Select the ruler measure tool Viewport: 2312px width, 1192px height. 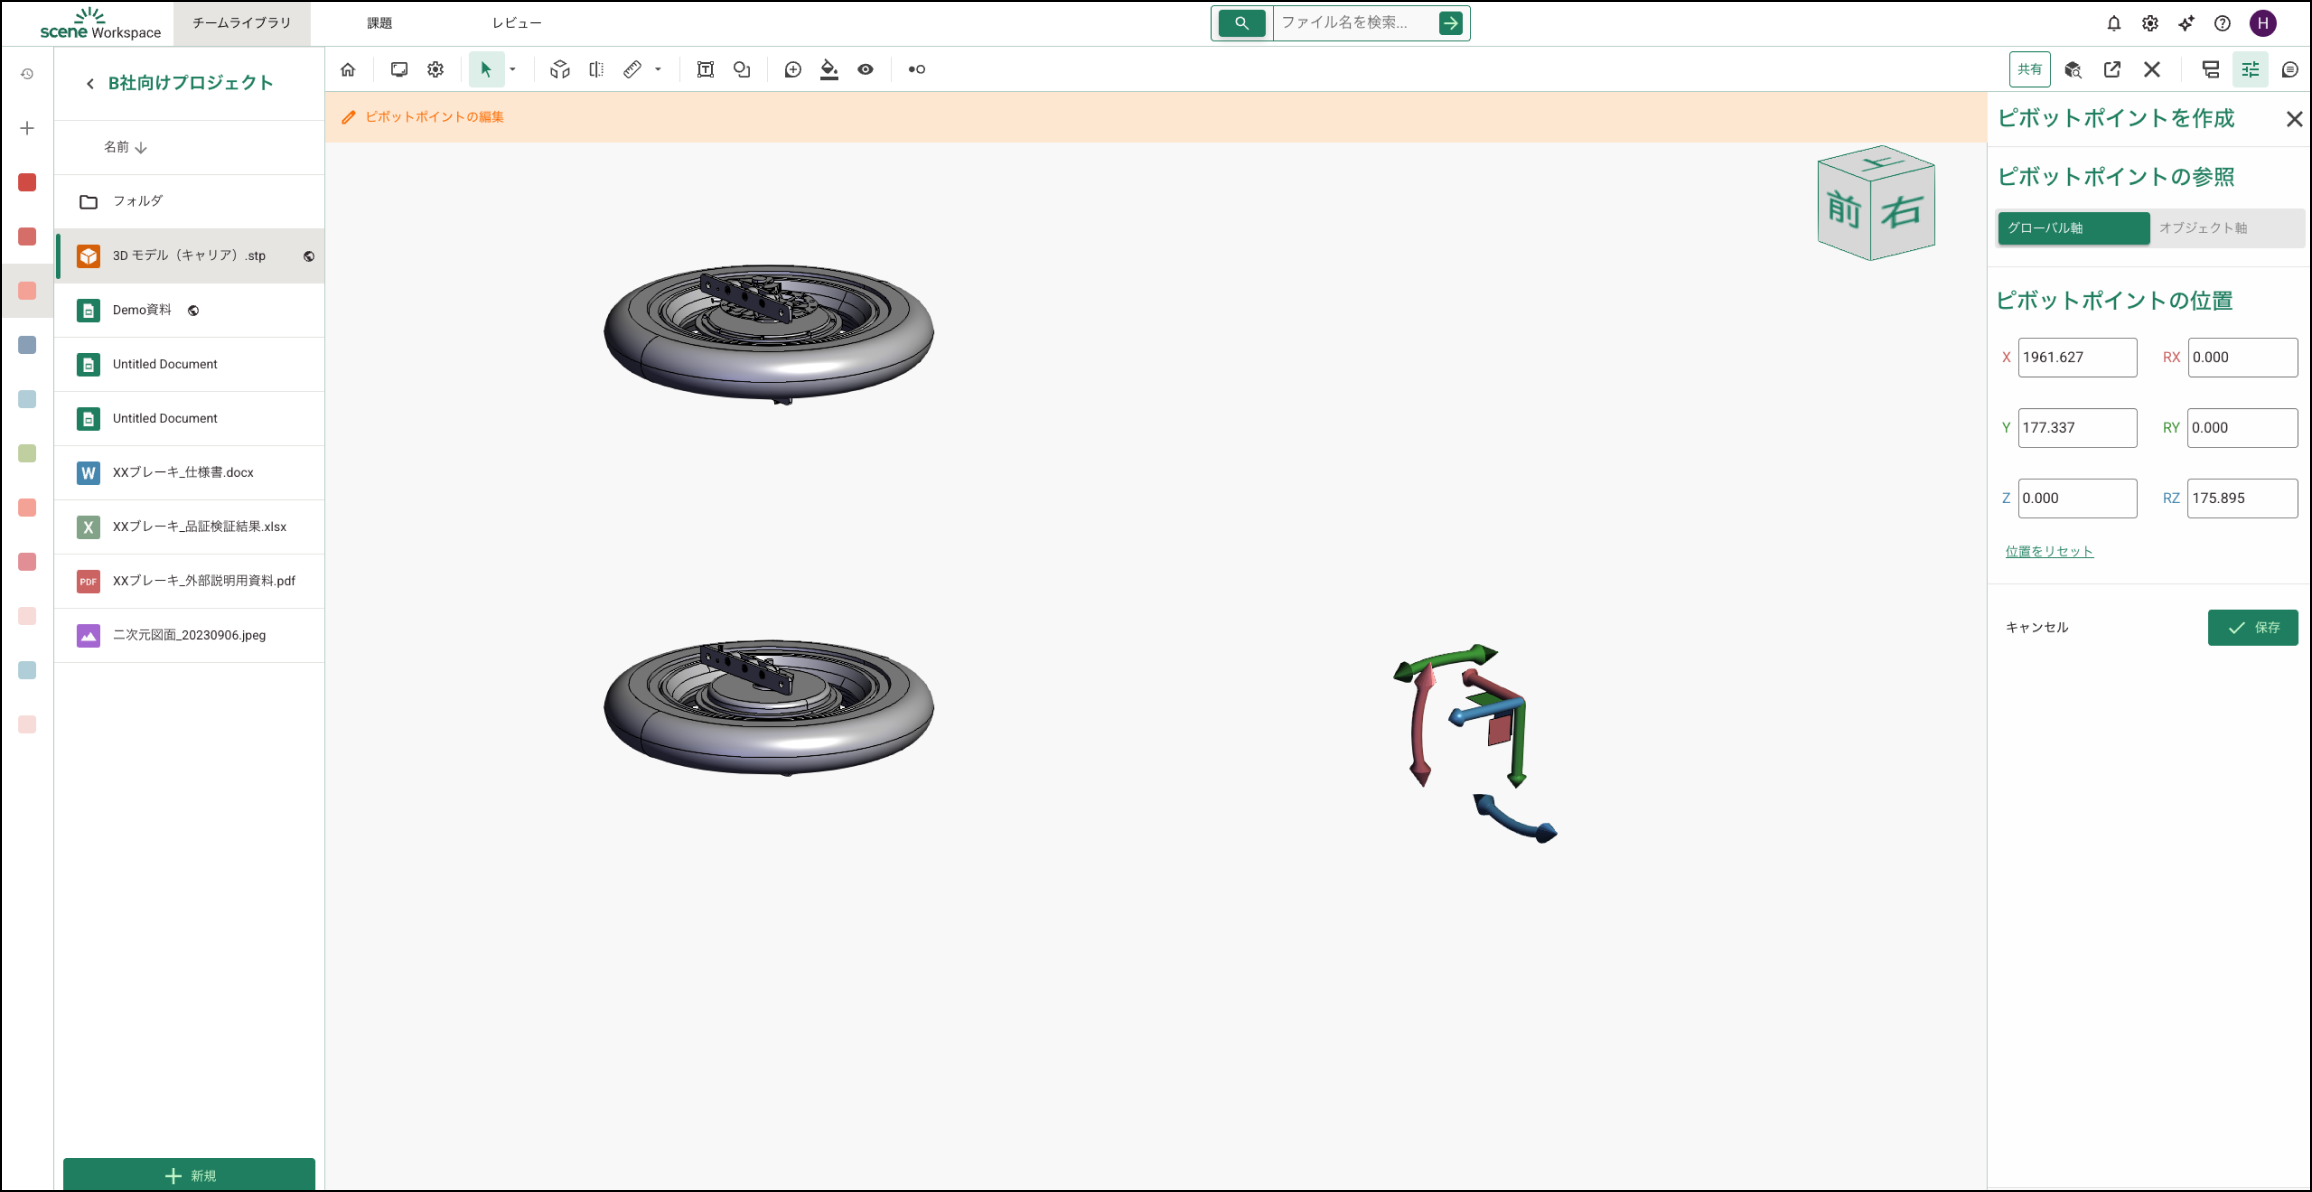[x=632, y=69]
